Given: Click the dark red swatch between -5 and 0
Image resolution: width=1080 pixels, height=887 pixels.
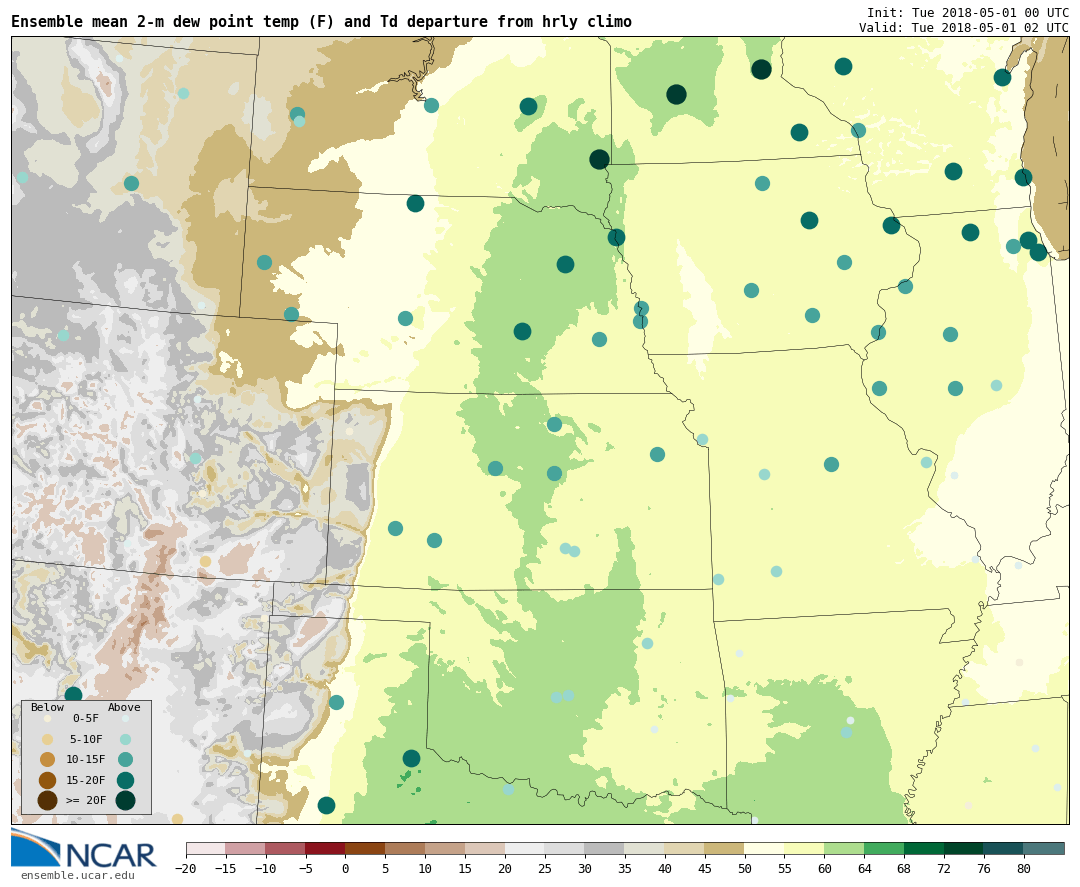Looking at the screenshot, I should [x=325, y=848].
